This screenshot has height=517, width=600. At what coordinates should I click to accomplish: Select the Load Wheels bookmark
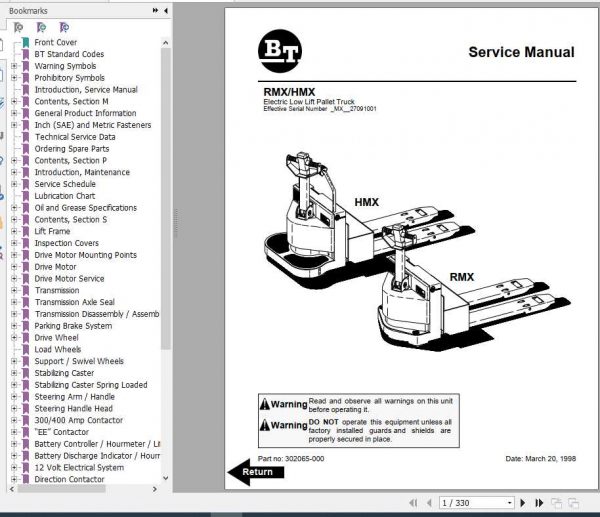[58, 349]
